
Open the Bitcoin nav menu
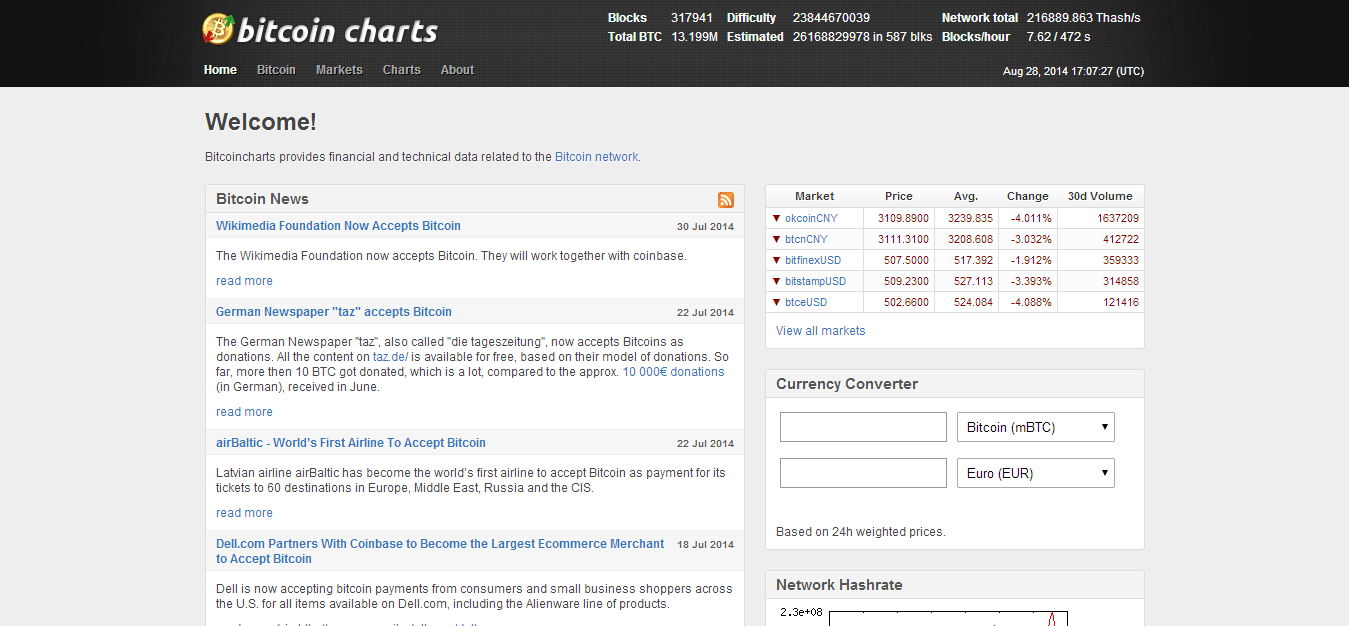pyautogui.click(x=276, y=70)
